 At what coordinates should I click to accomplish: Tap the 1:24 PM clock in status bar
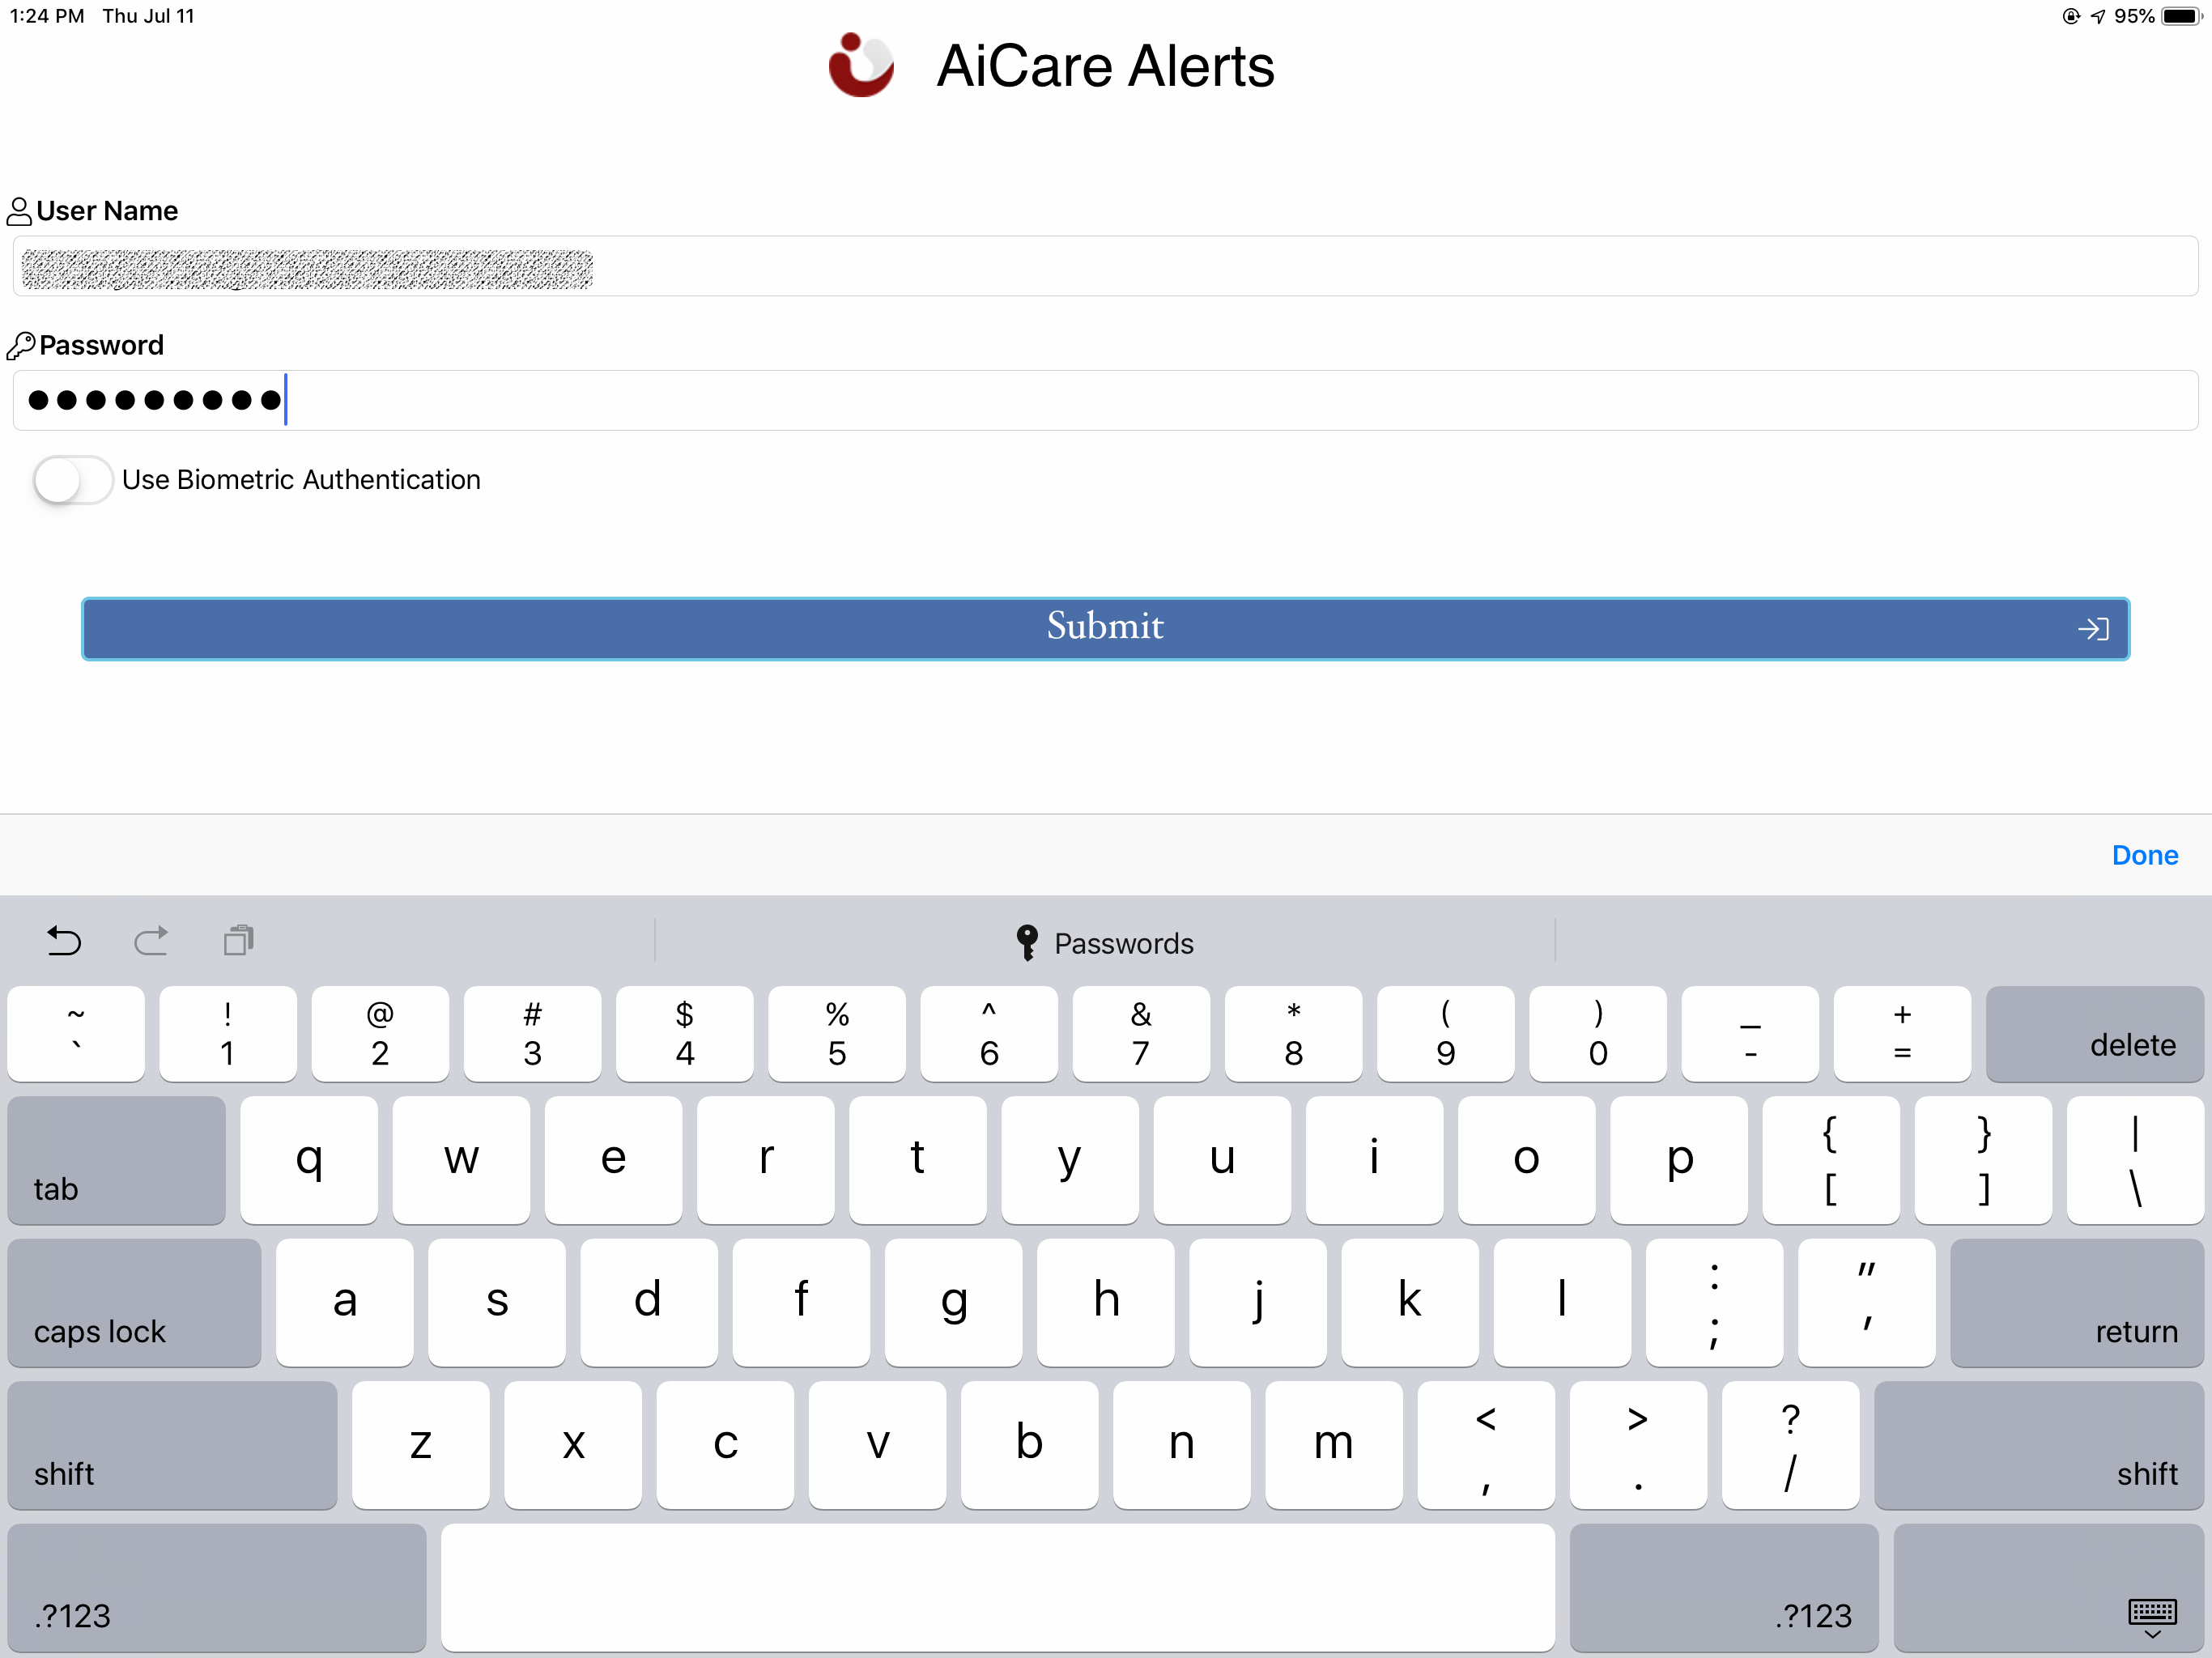46,16
